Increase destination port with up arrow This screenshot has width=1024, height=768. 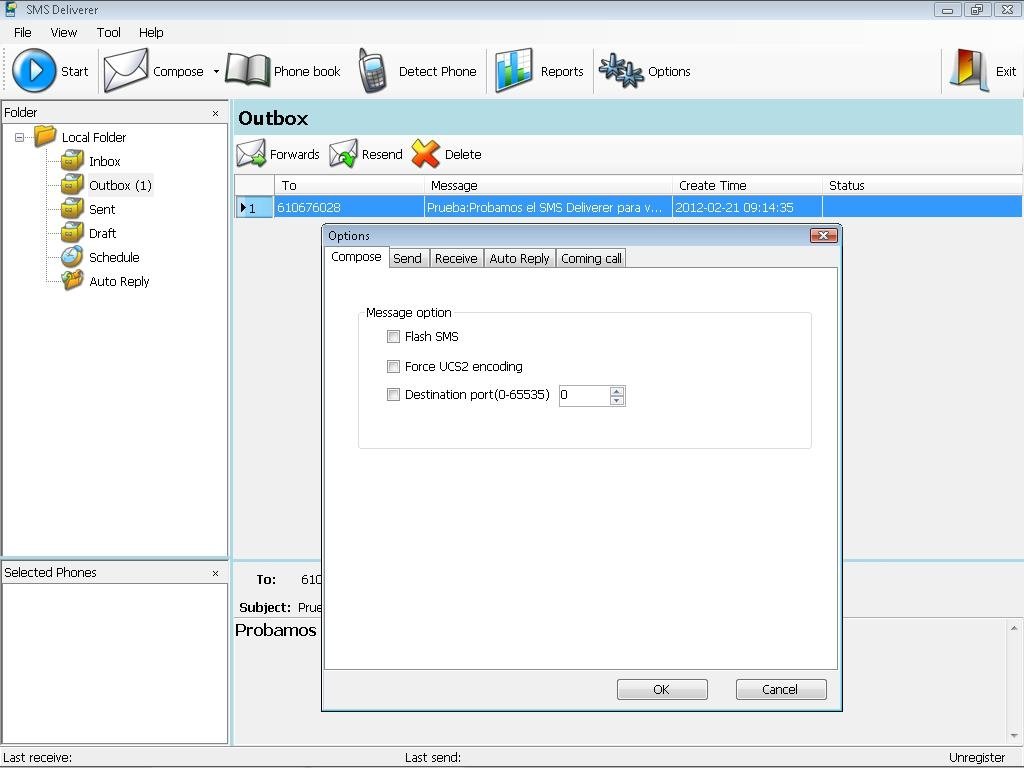(x=616, y=391)
